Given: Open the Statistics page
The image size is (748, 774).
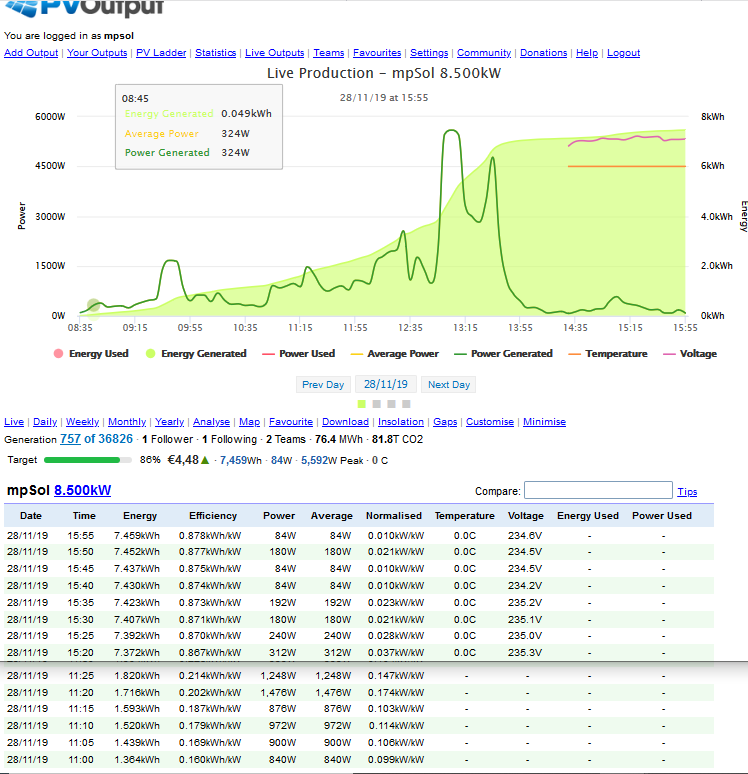Looking at the screenshot, I should pos(215,53).
